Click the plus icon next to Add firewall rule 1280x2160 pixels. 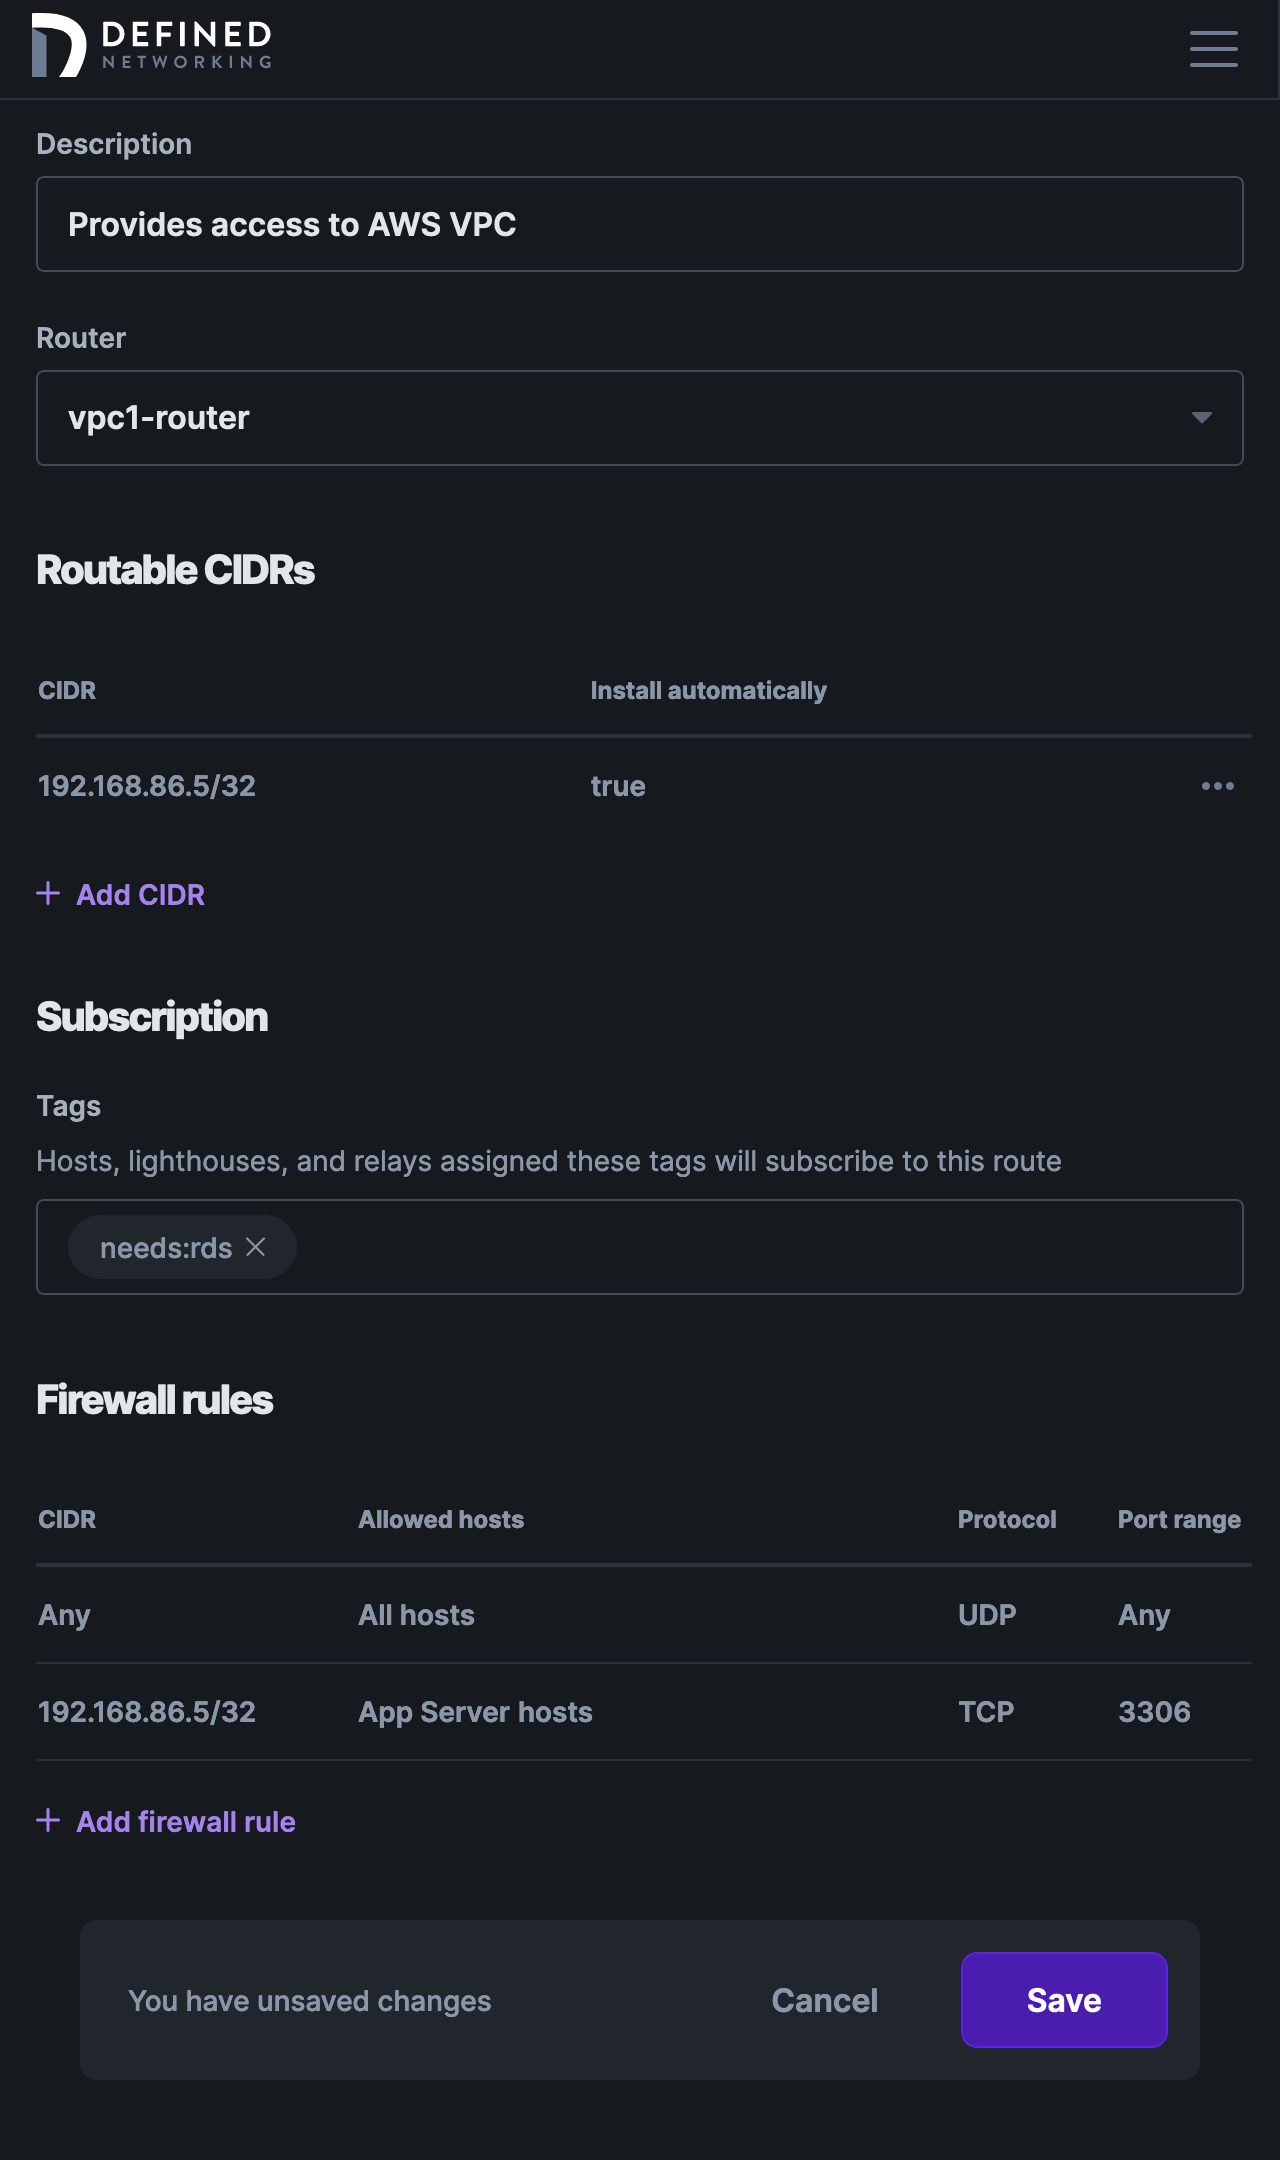pyautogui.click(x=47, y=1822)
